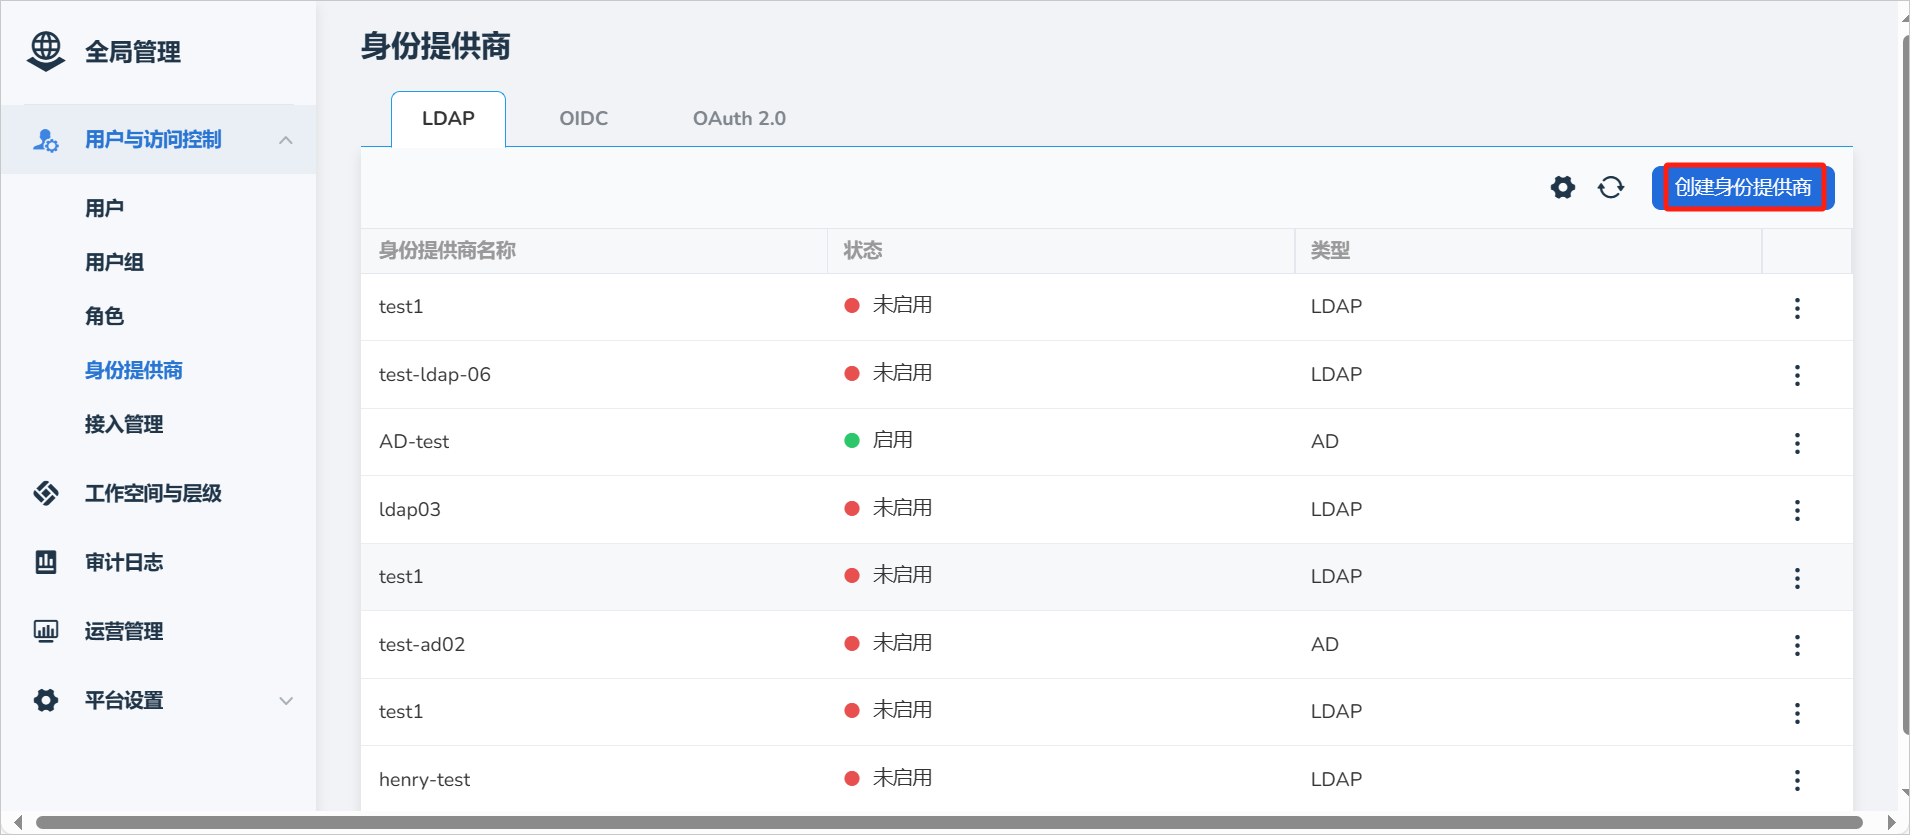Screen dimensions: 1910x835
Task: Open the more menu for henry-test row
Action: [1797, 781]
